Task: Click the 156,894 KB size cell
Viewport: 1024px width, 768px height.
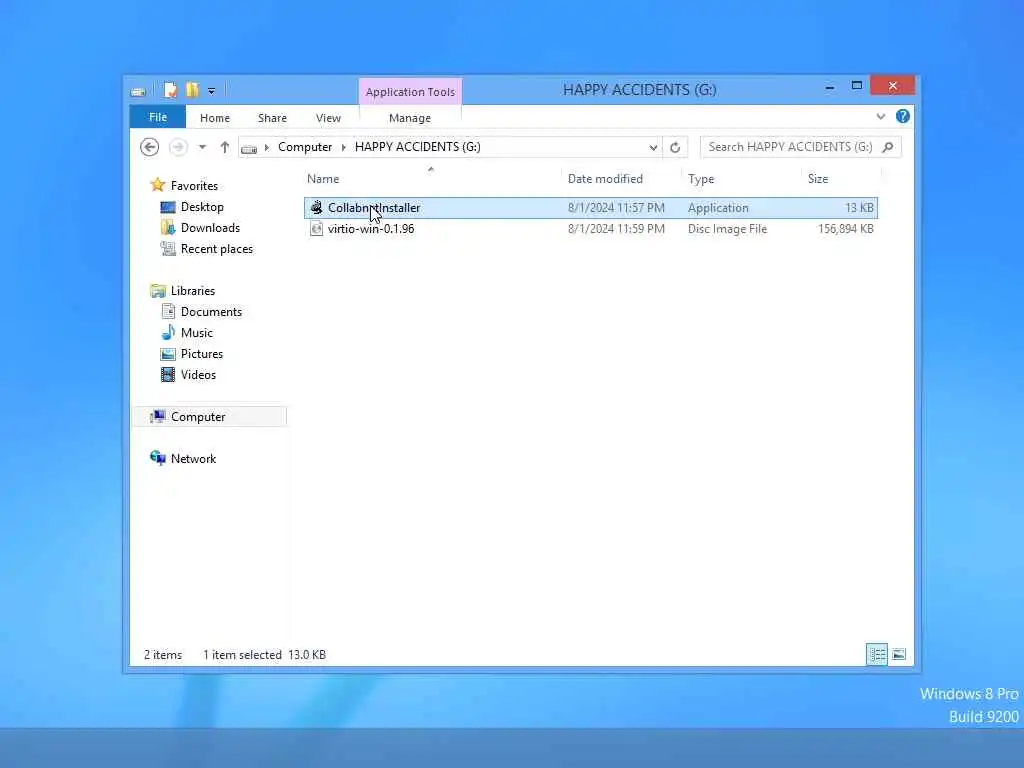Action: coord(845,229)
